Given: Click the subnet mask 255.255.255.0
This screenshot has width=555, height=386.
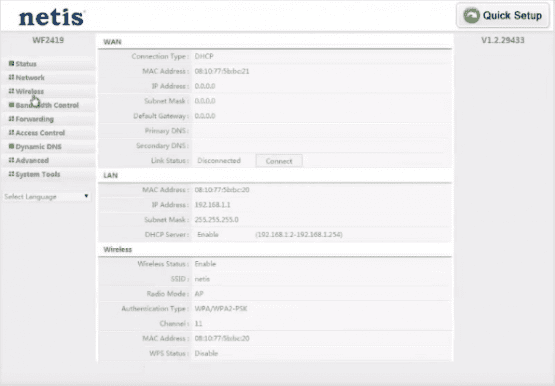Looking at the screenshot, I should (216, 220).
